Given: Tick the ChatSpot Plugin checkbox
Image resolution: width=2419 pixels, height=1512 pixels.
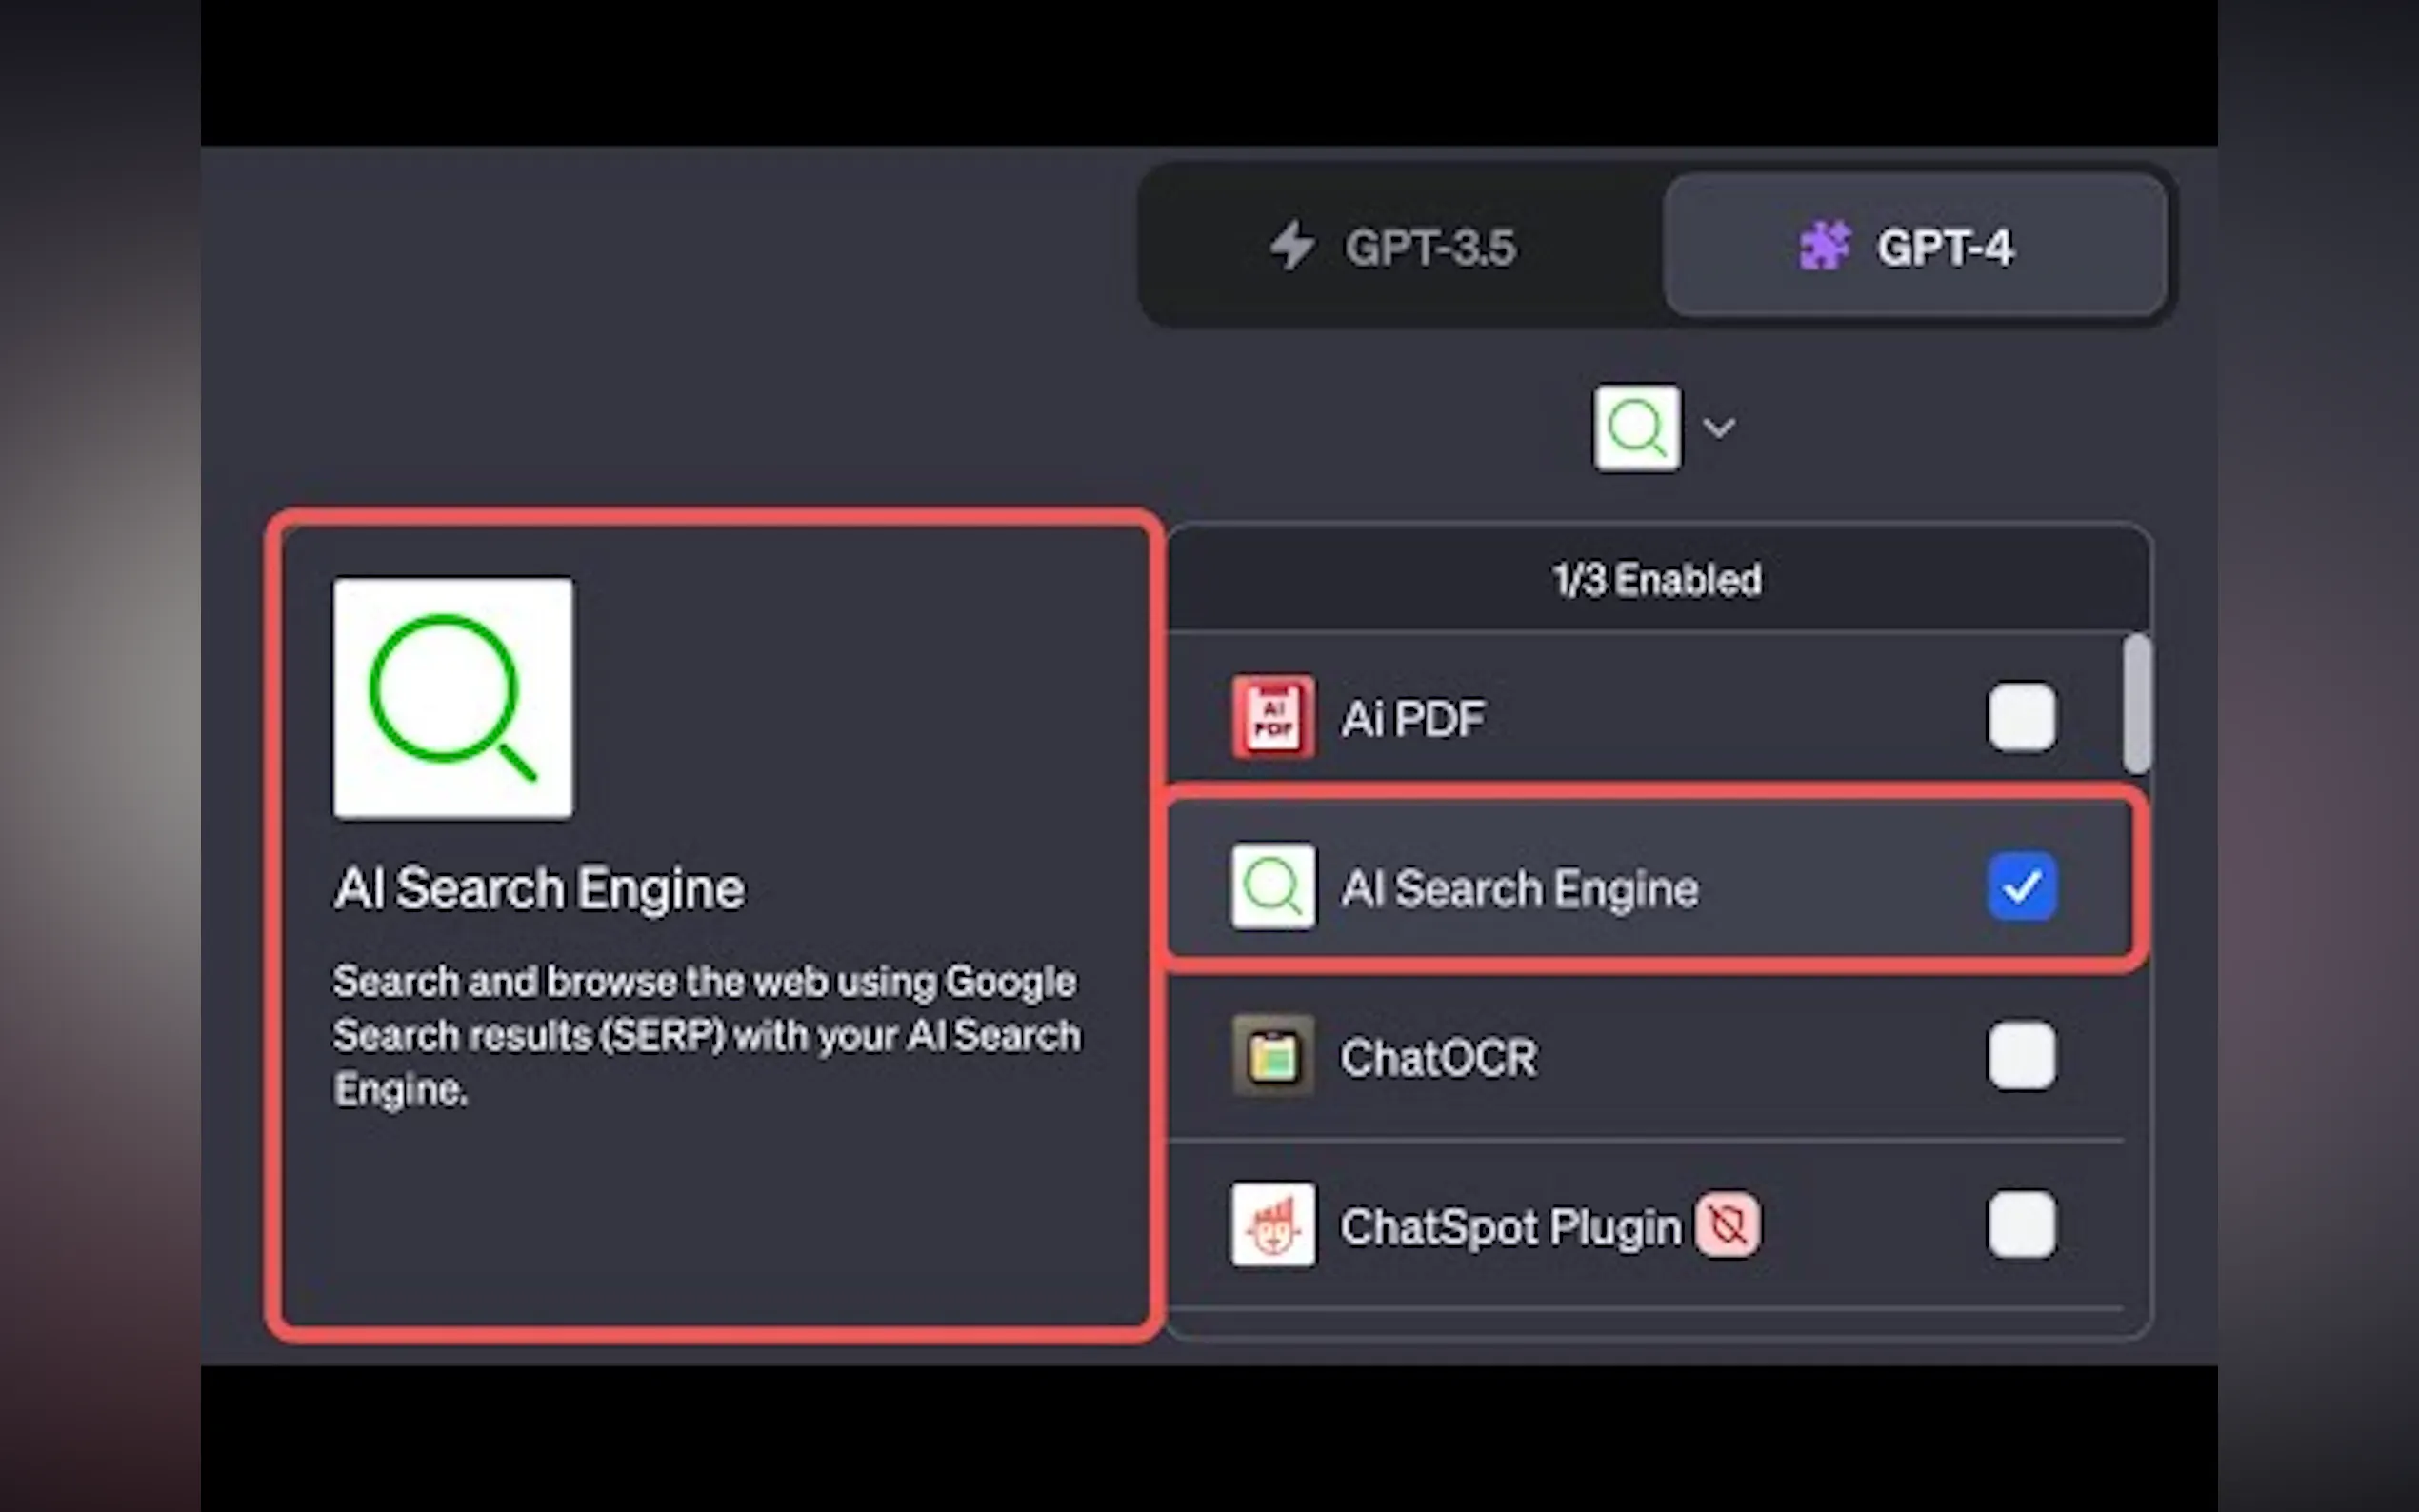Looking at the screenshot, I should (x=2021, y=1225).
